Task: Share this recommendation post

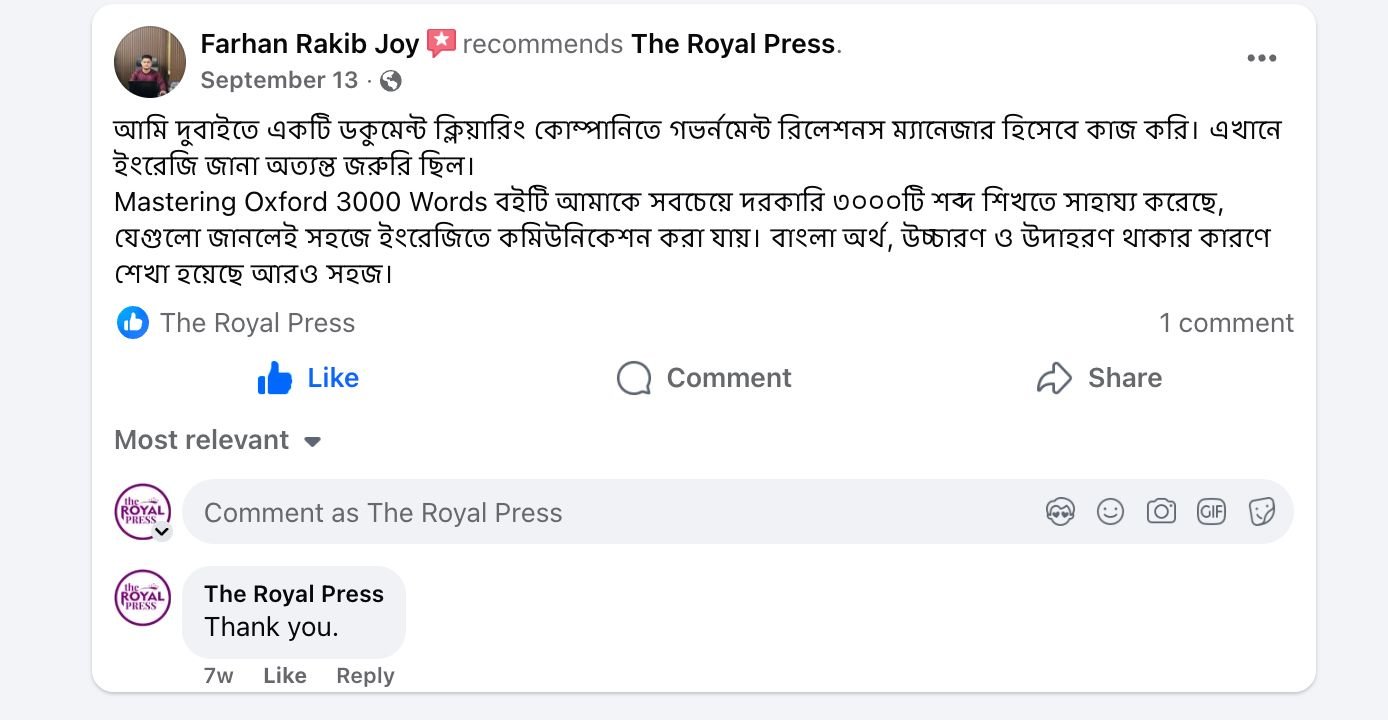Action: pyautogui.click(x=1099, y=378)
